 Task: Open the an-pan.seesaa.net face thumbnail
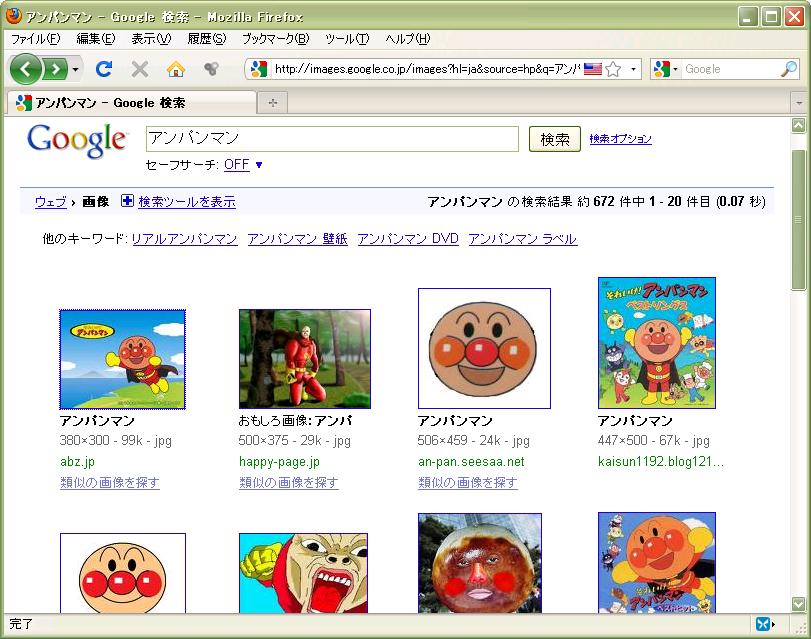(484, 348)
